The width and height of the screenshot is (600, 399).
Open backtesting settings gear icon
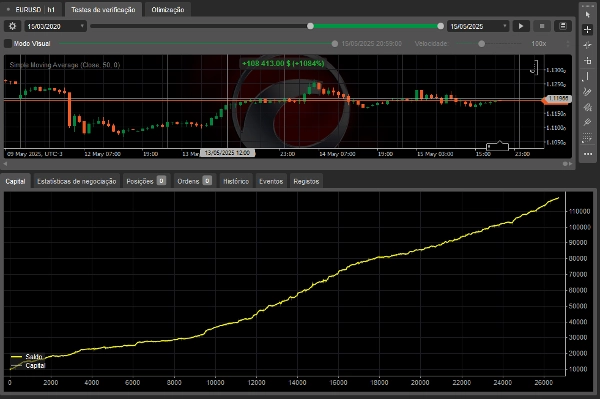point(12,26)
